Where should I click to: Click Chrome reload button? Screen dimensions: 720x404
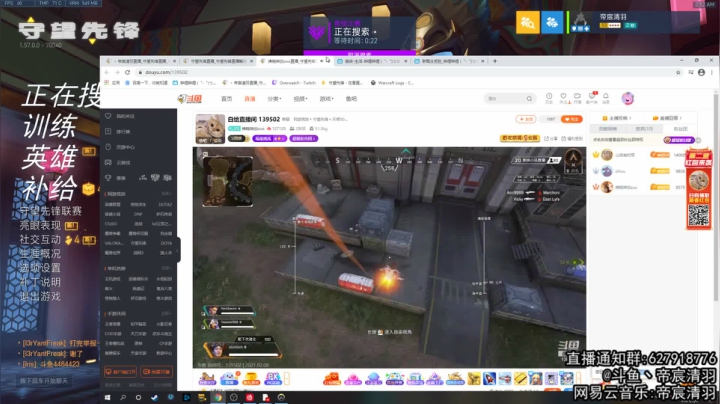pos(127,72)
